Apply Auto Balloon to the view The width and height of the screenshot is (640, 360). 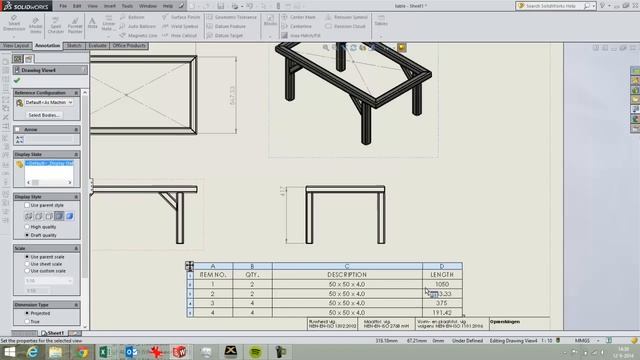pos(138,26)
